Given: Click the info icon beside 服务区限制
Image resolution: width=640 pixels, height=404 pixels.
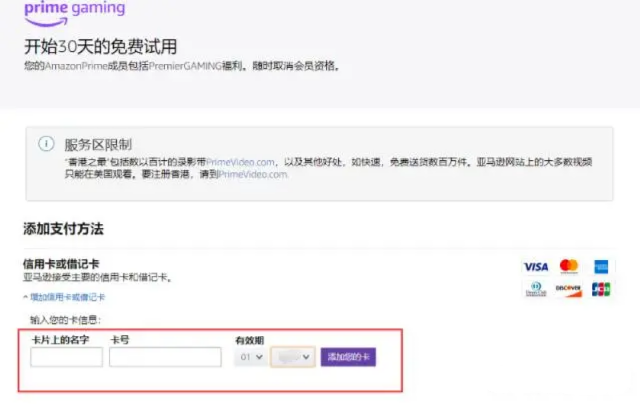Looking at the screenshot, I should [x=46, y=143].
